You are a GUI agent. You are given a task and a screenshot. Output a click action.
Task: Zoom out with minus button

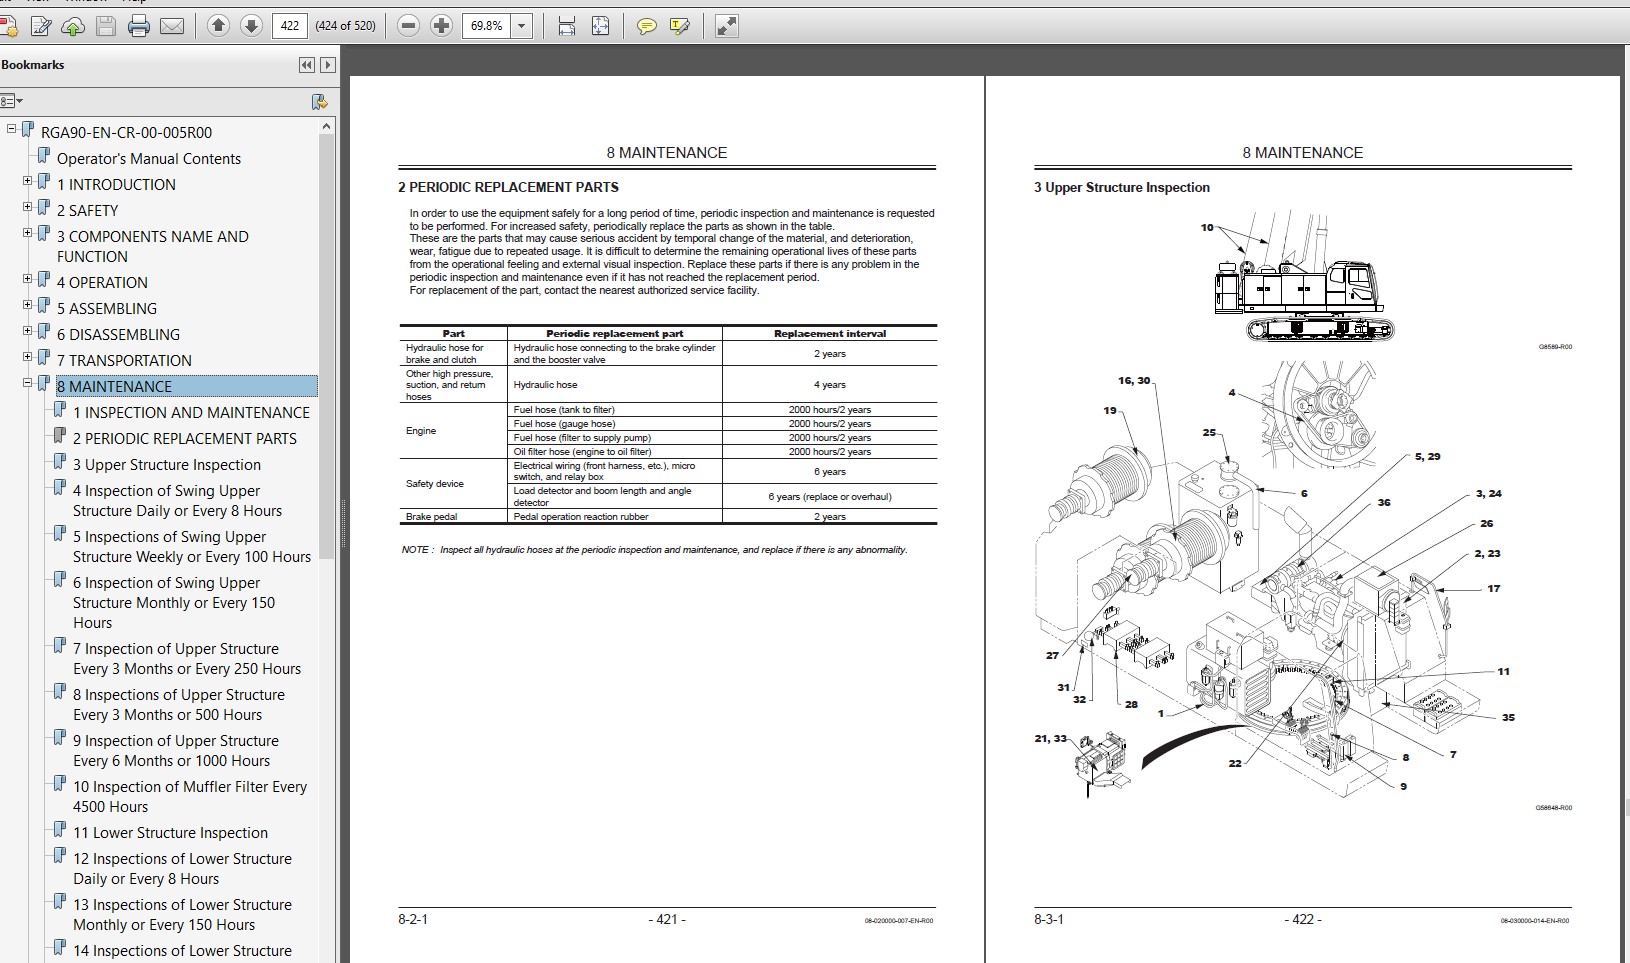(408, 26)
